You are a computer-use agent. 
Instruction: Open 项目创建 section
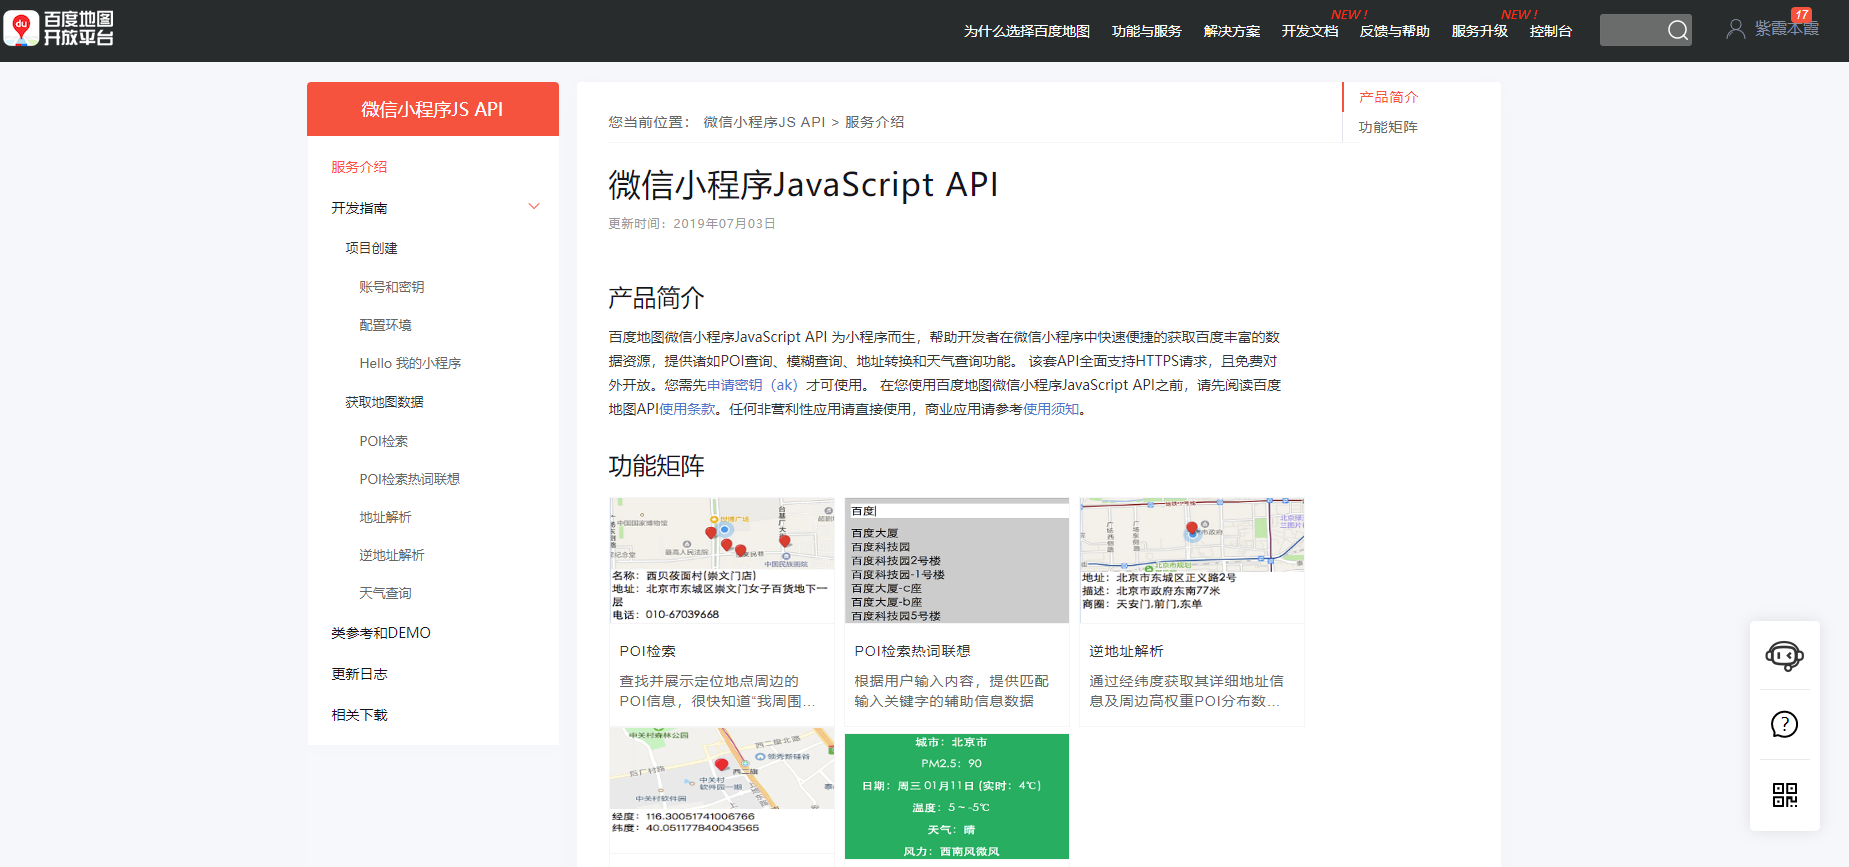pyautogui.click(x=371, y=248)
